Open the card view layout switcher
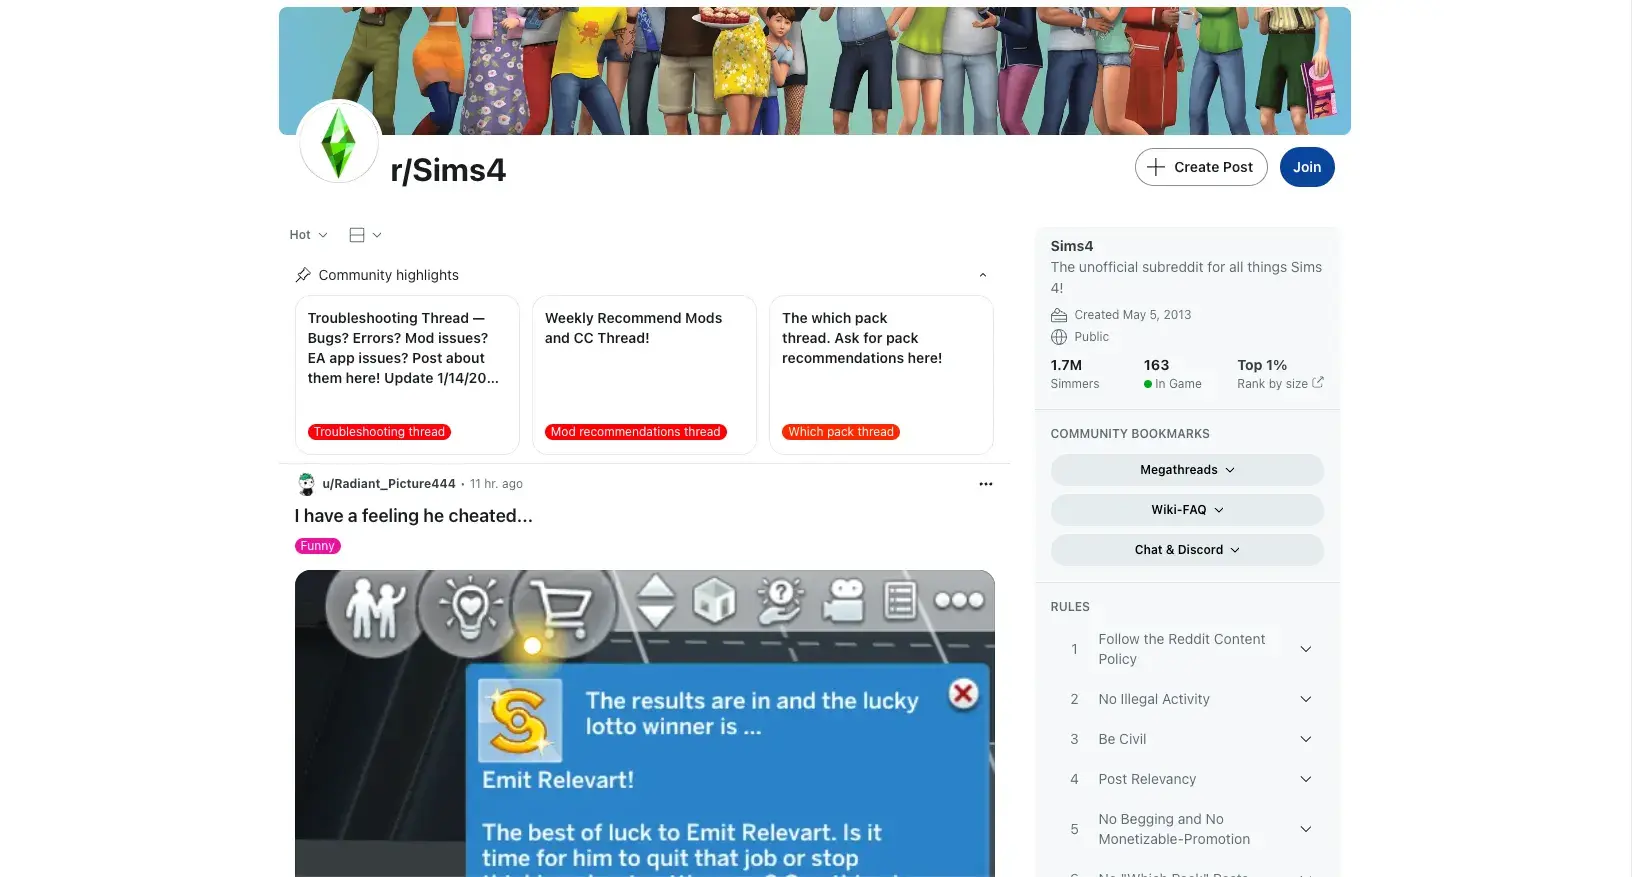Viewport: 1632px width, 877px height. point(364,235)
